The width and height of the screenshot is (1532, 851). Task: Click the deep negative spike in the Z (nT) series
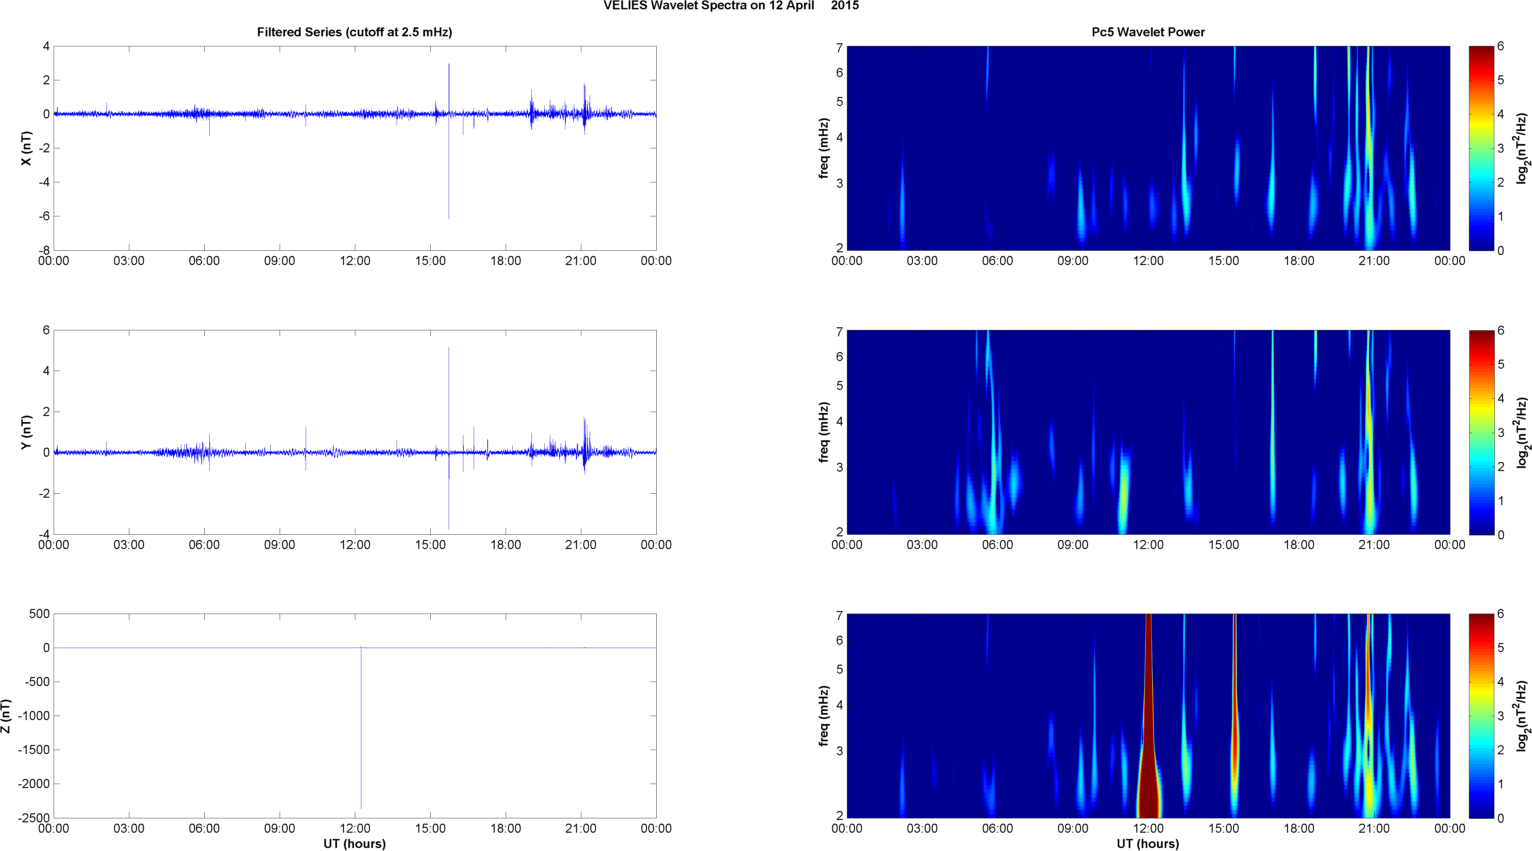click(x=361, y=728)
